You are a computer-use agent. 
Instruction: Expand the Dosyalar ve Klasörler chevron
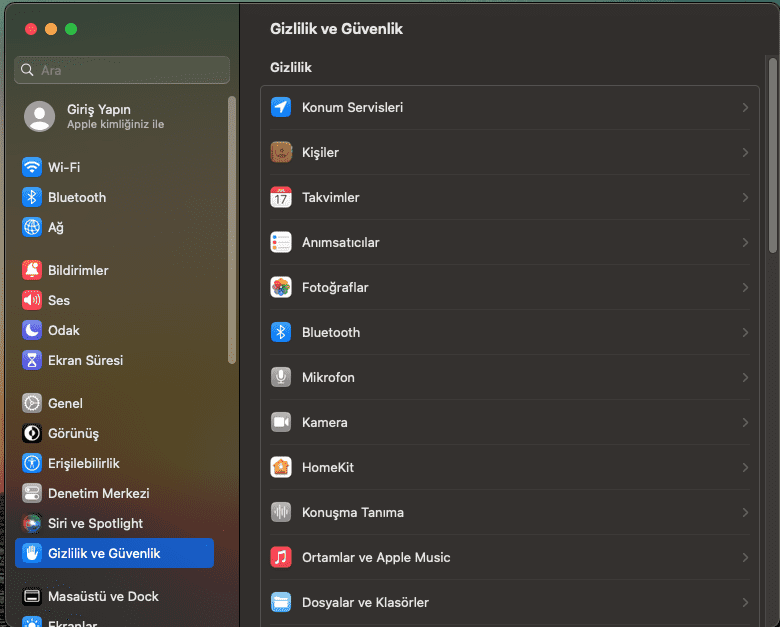[x=745, y=602]
